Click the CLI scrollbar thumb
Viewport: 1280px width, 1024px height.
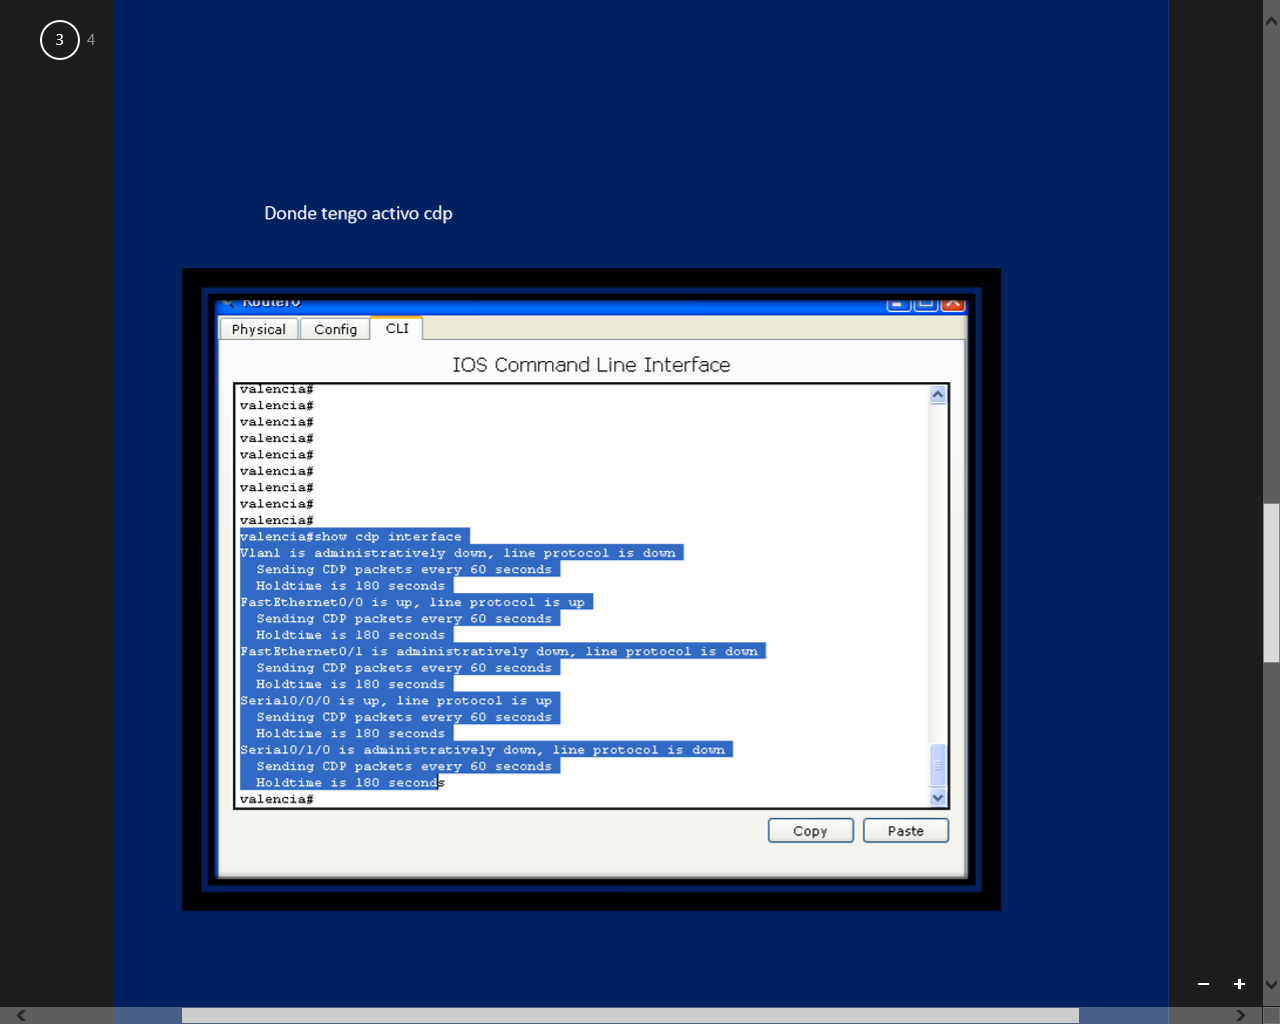tap(938, 766)
